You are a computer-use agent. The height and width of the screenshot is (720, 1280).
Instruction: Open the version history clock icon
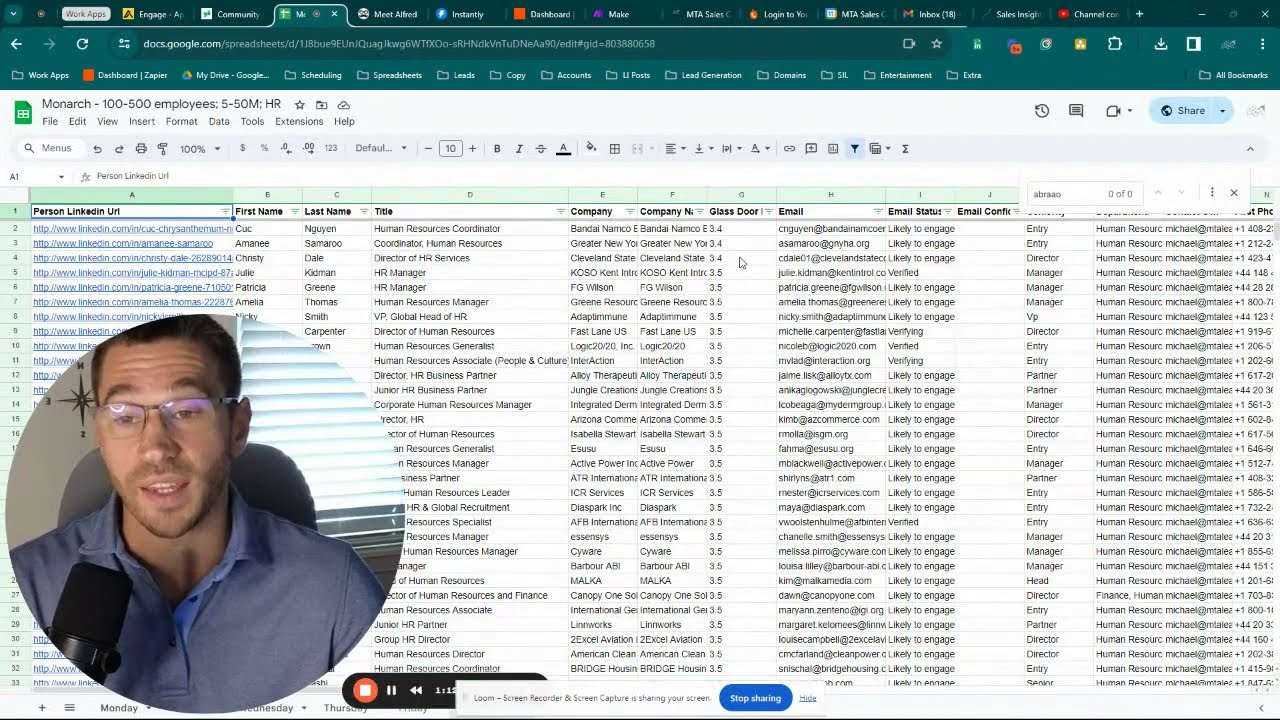point(1042,111)
